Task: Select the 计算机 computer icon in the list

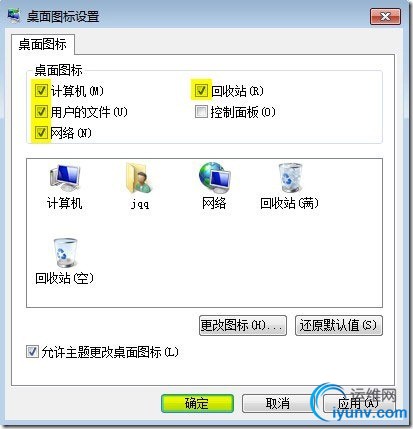Action: pos(65,178)
